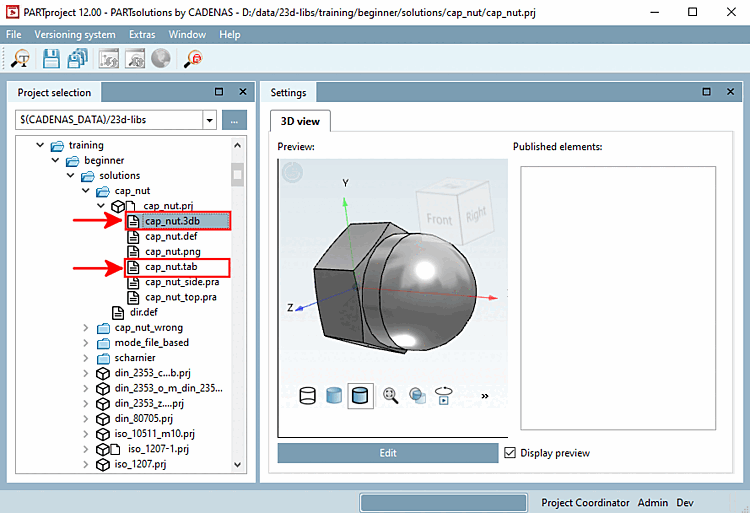Select the cap_nut_side.pra file
Screen dimensions: 750x513
point(182,282)
